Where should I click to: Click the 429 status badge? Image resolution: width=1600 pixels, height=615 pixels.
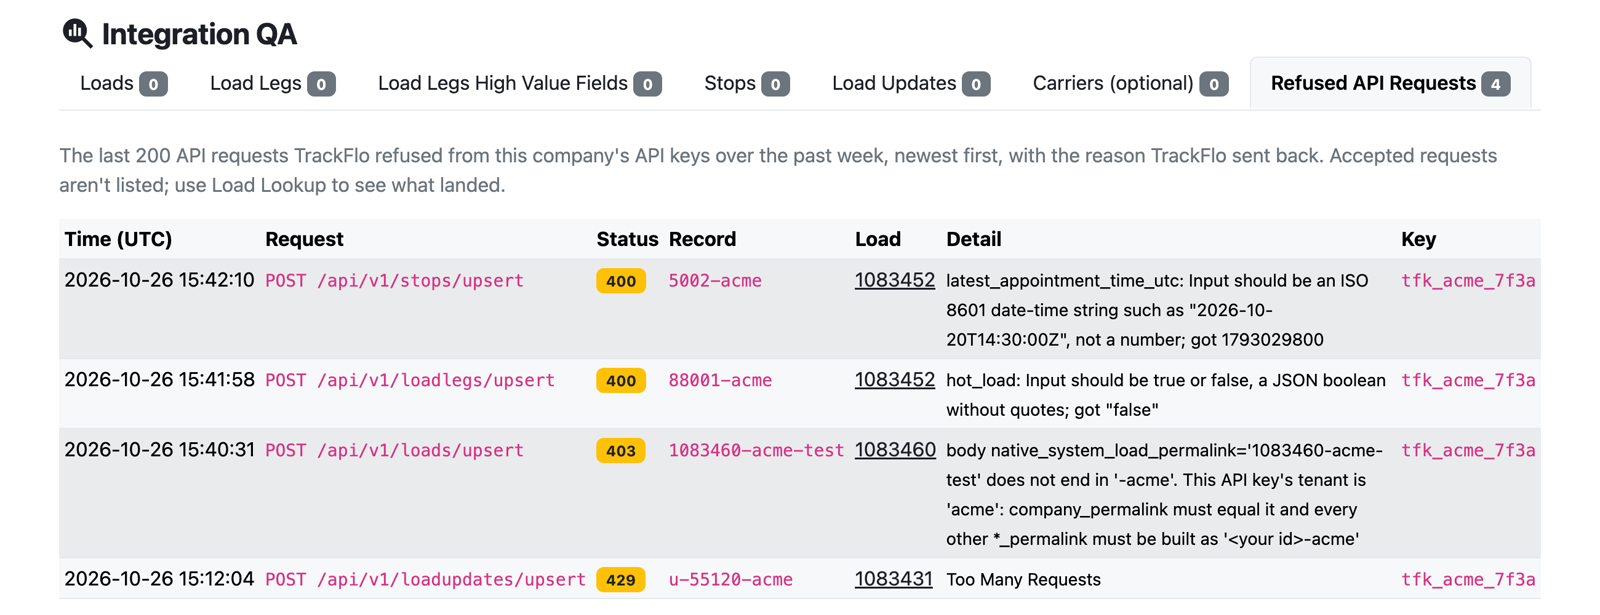(x=621, y=579)
